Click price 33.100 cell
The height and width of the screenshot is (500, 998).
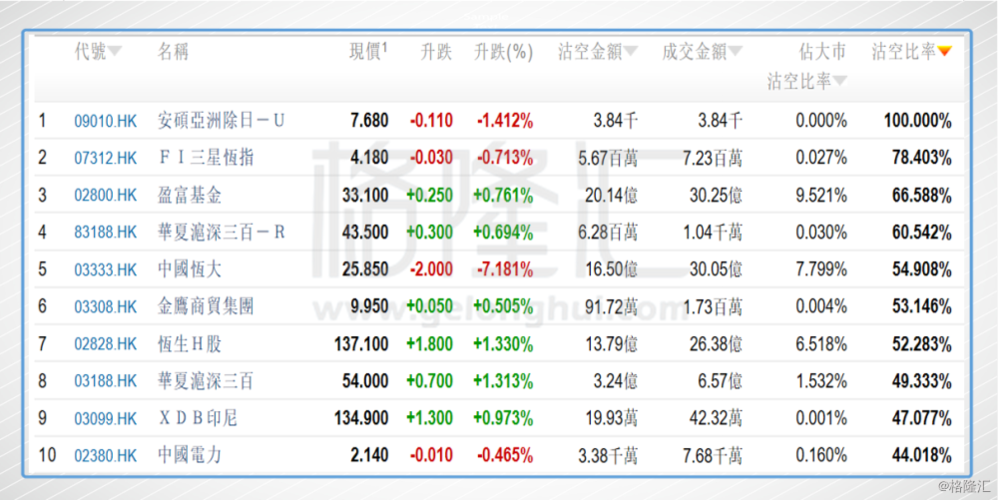point(365,195)
